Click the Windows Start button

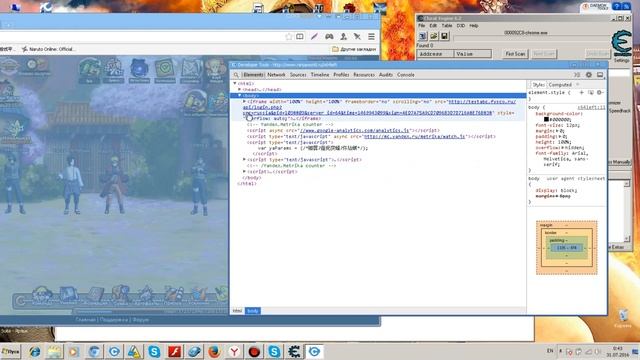click(x=11, y=351)
